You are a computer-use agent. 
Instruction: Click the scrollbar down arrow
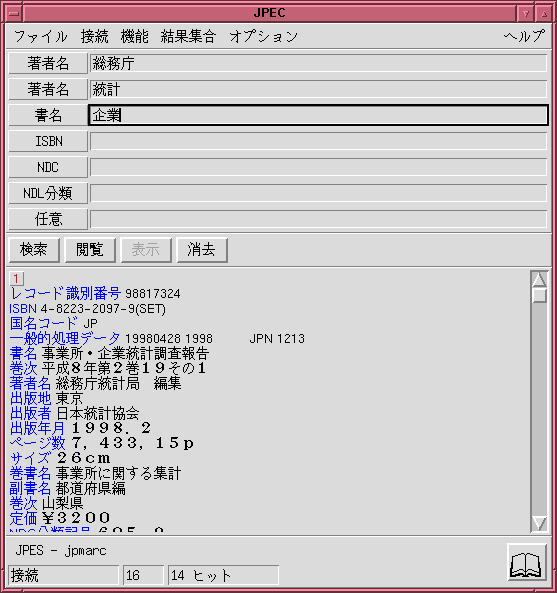pyautogui.click(x=539, y=523)
